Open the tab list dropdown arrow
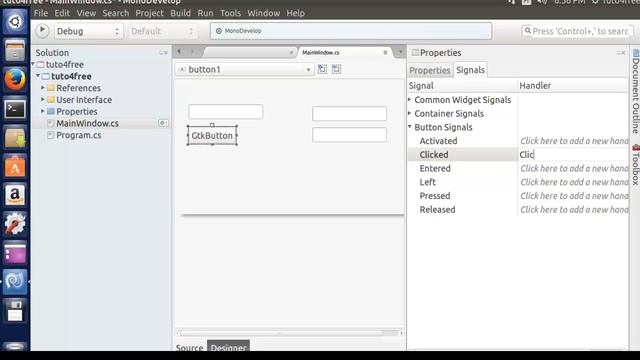This screenshot has width=640, height=360. click(x=400, y=52)
